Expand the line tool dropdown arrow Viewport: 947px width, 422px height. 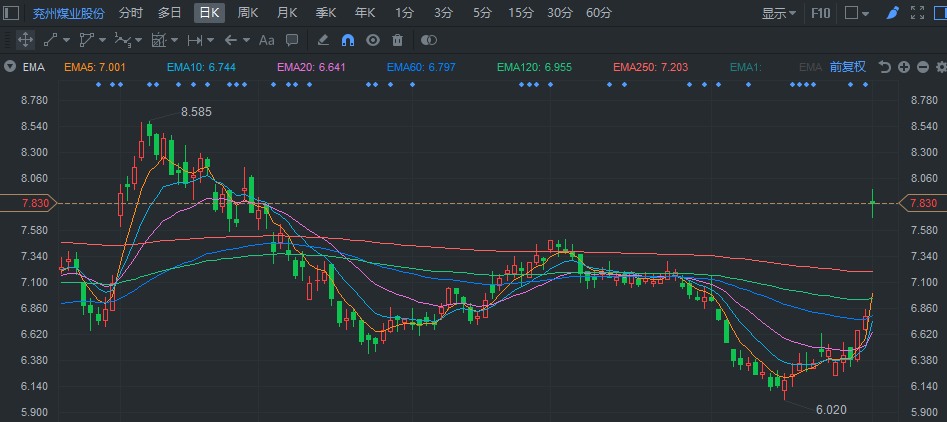(x=66, y=40)
